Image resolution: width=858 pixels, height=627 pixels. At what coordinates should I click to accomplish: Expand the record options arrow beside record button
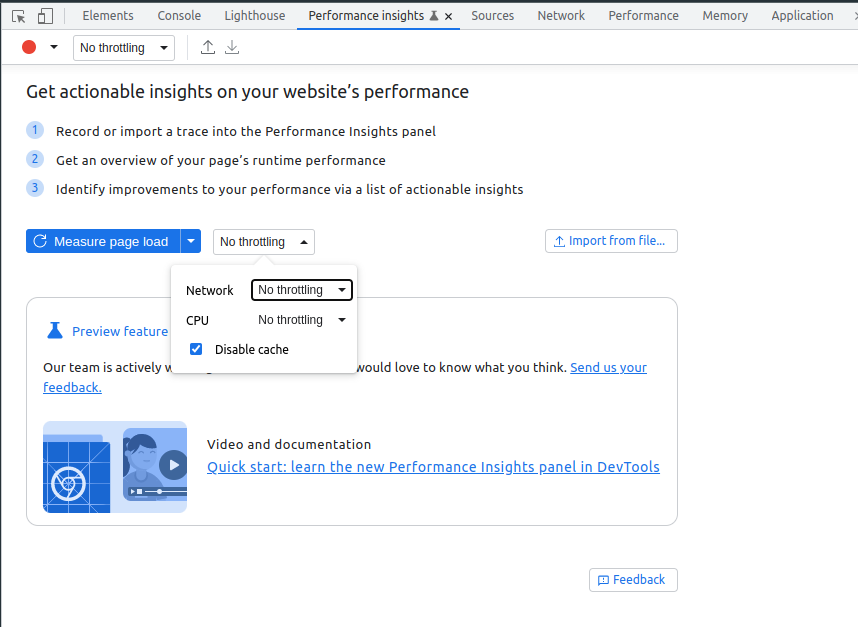54,48
